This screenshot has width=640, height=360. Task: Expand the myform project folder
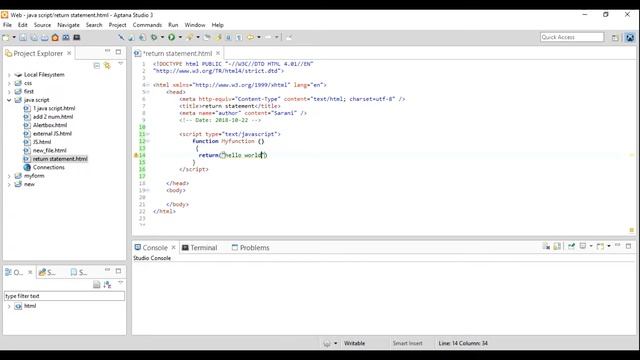(x=9, y=176)
